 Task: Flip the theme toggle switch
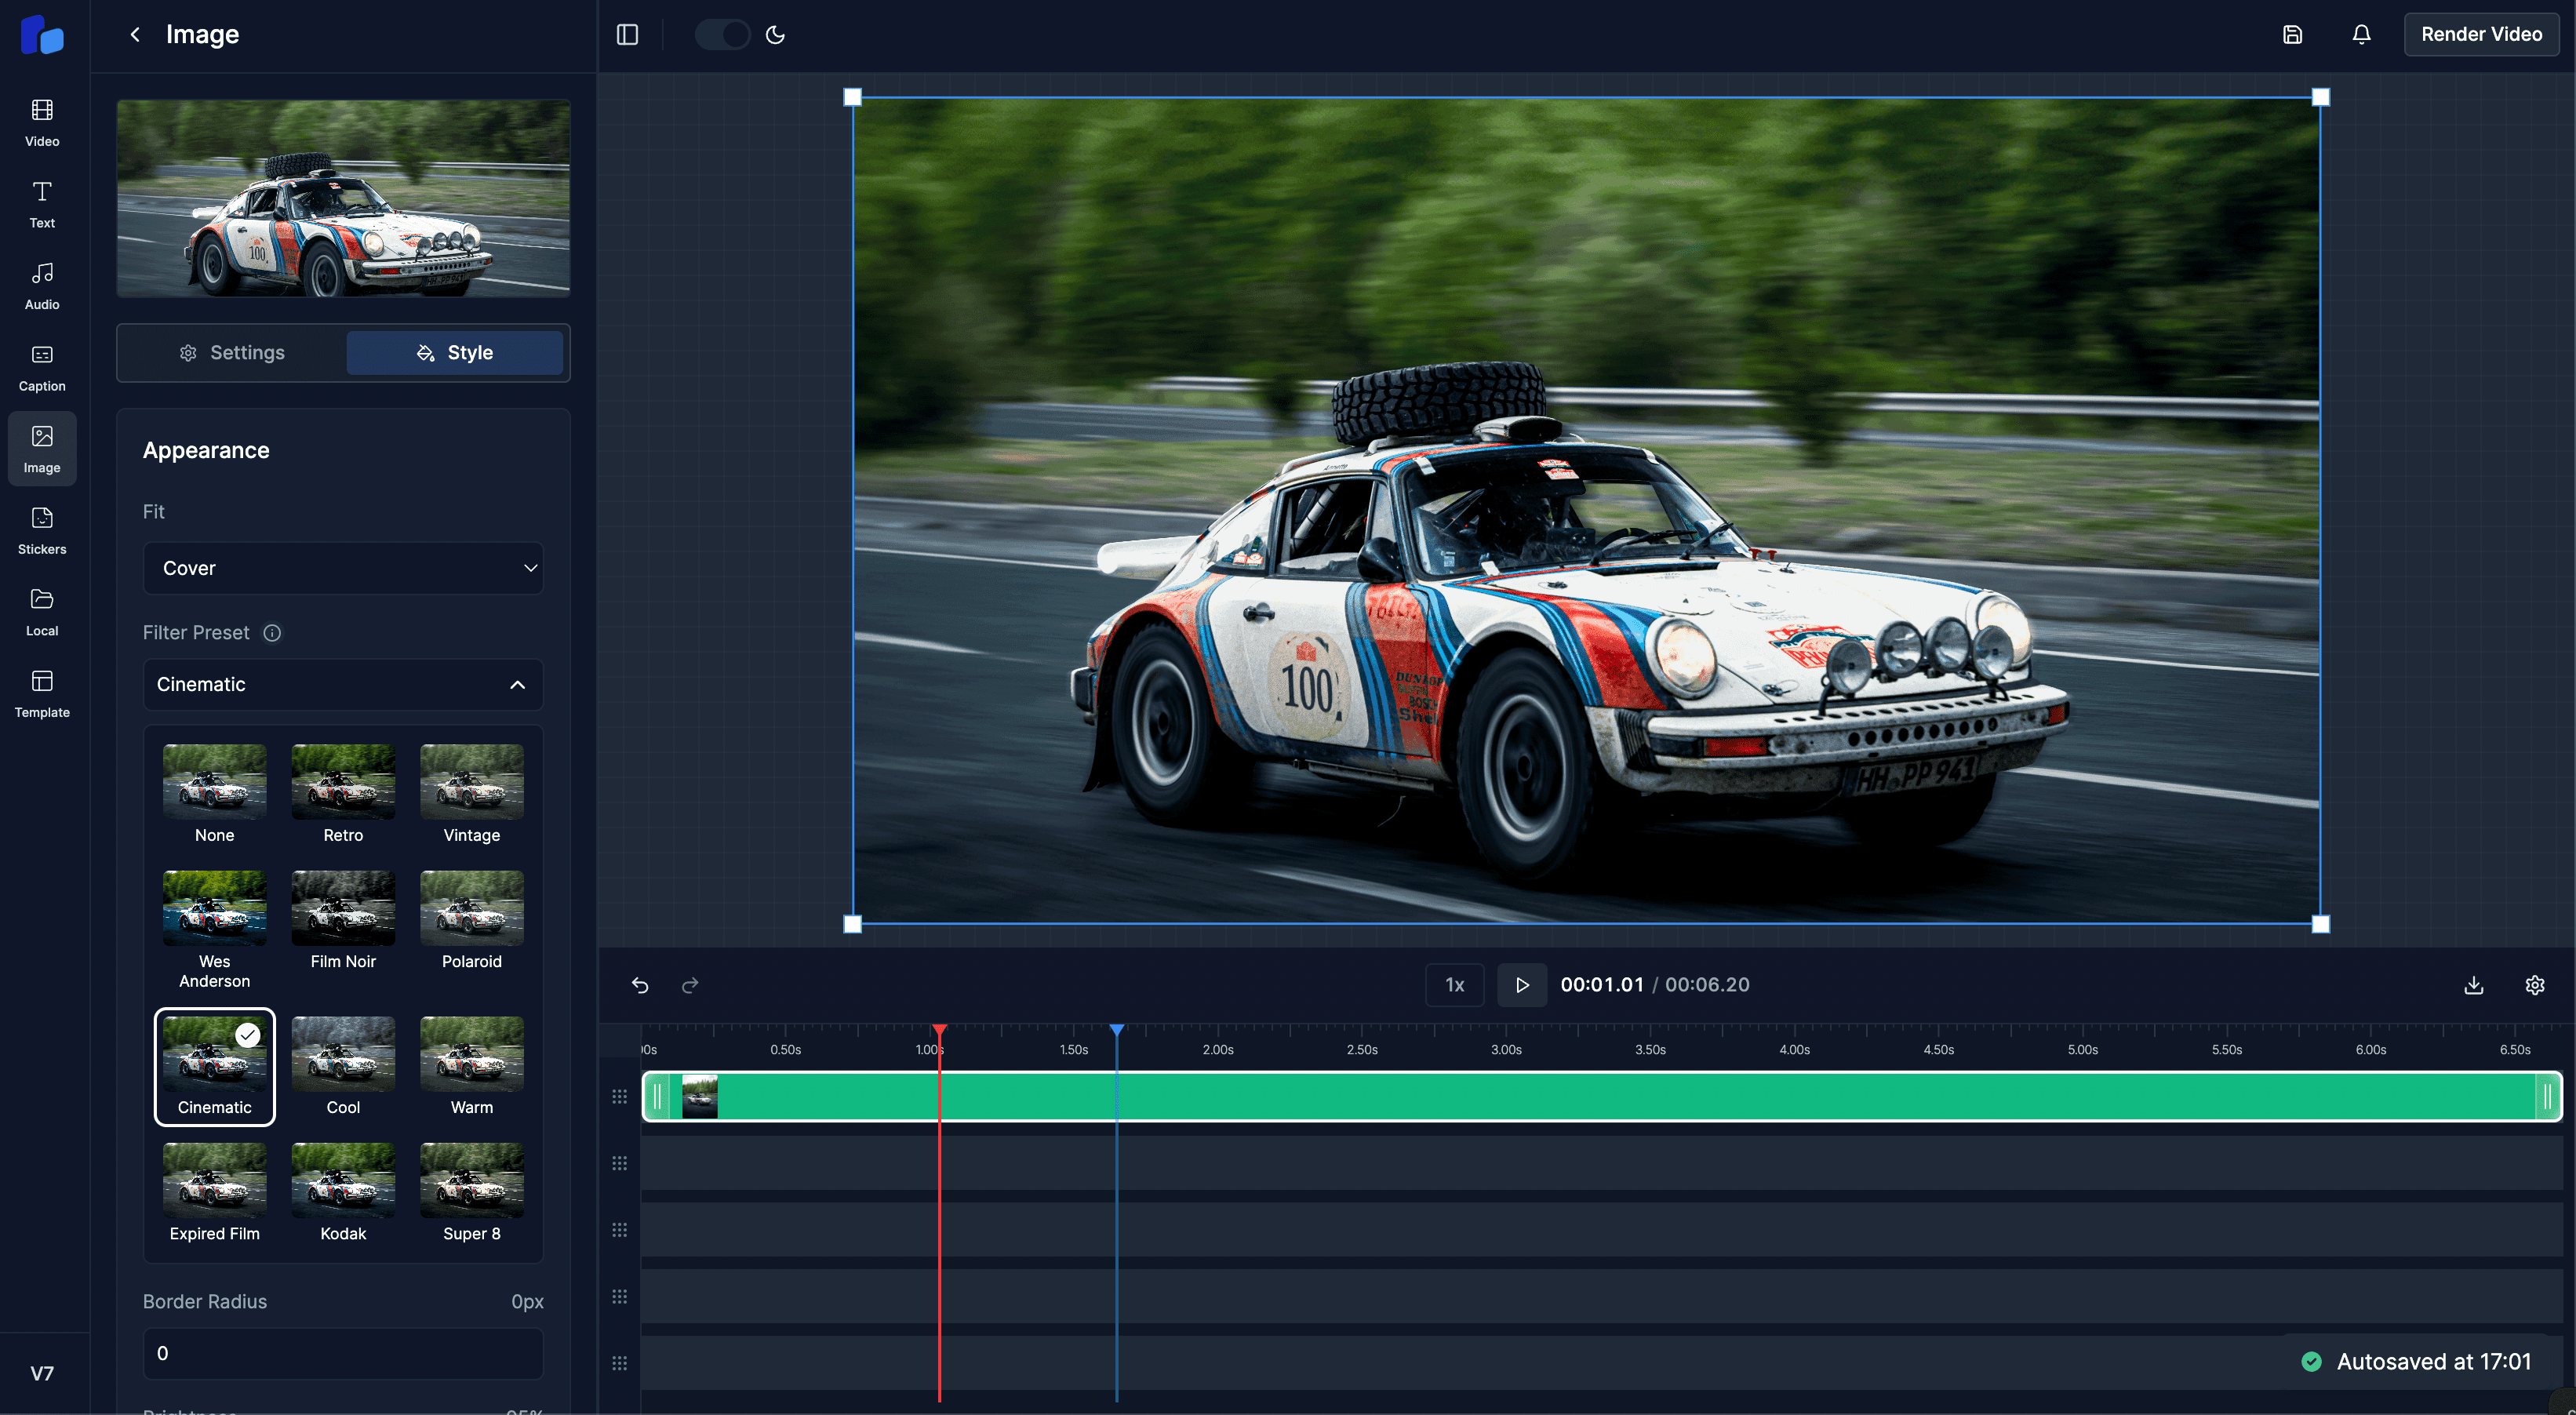721,33
